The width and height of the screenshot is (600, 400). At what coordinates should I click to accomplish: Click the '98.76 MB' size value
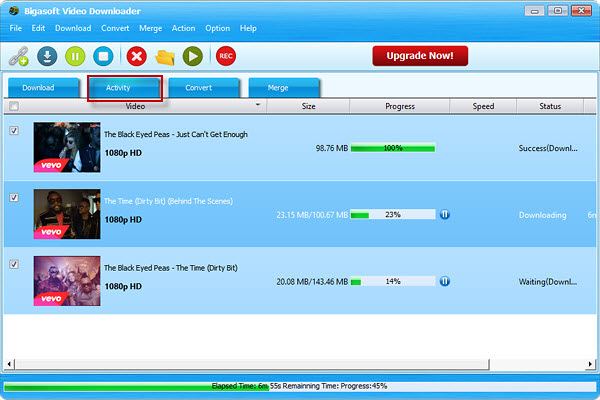pyautogui.click(x=332, y=148)
